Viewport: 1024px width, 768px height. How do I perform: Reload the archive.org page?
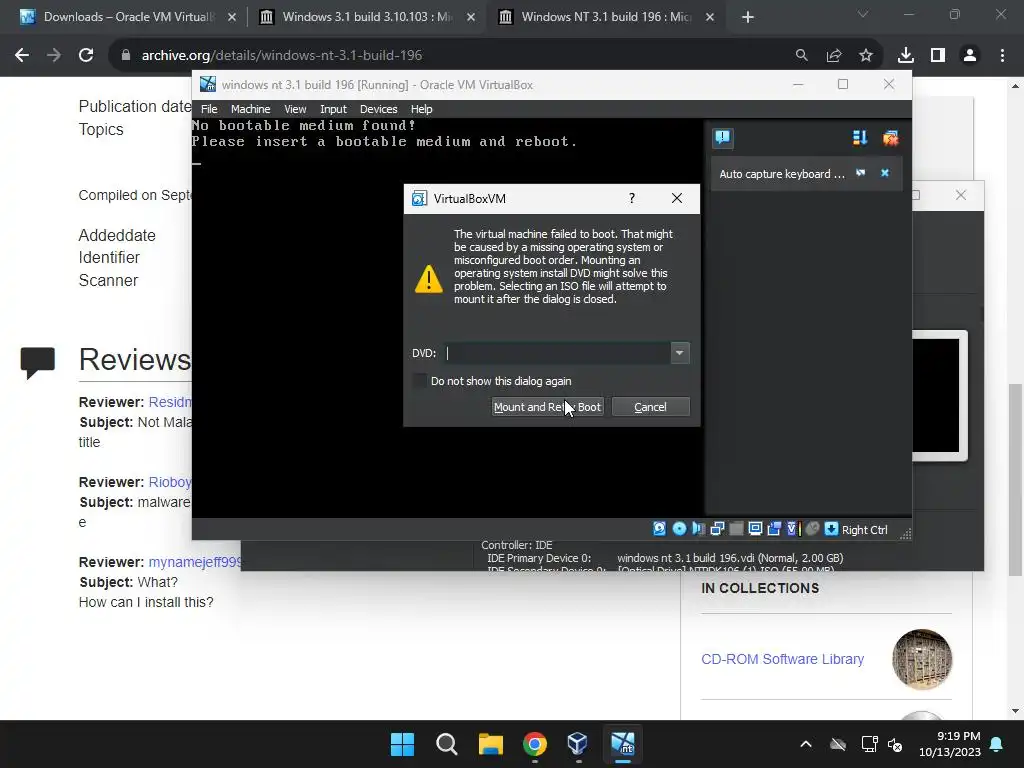tap(86, 56)
